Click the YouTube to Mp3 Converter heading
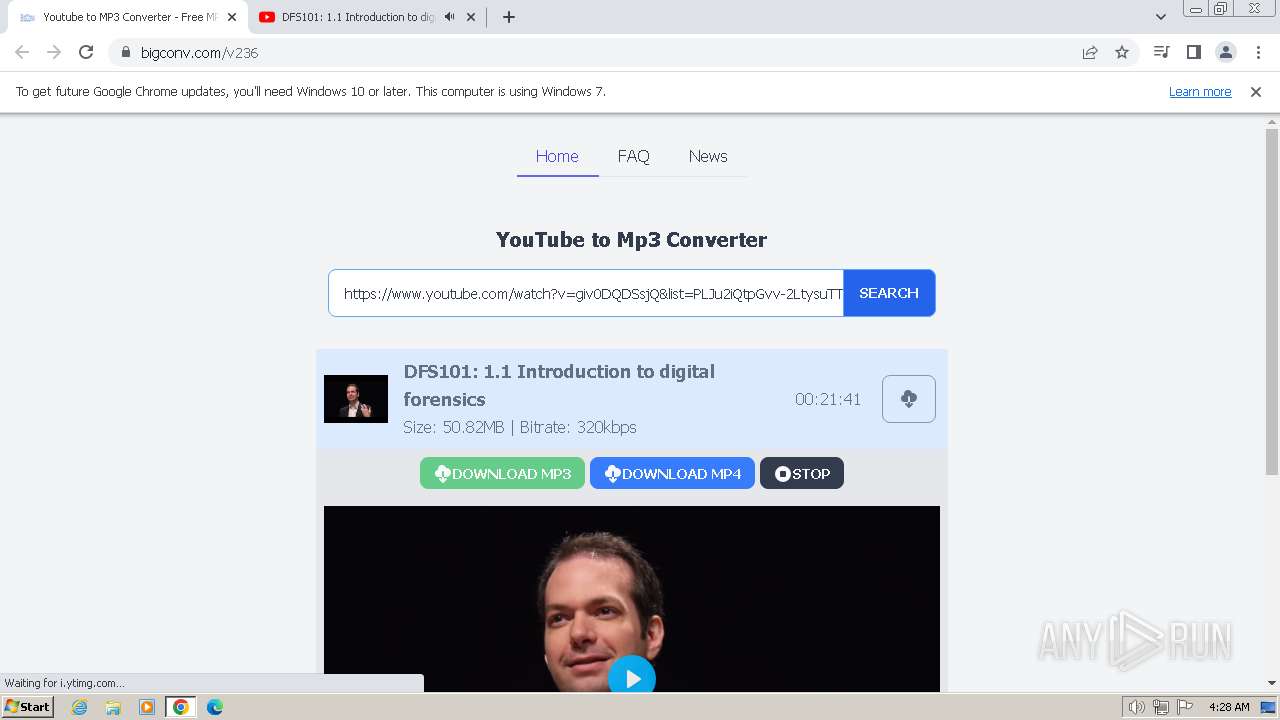Image resolution: width=1280 pixels, height=720 pixels. [631, 240]
